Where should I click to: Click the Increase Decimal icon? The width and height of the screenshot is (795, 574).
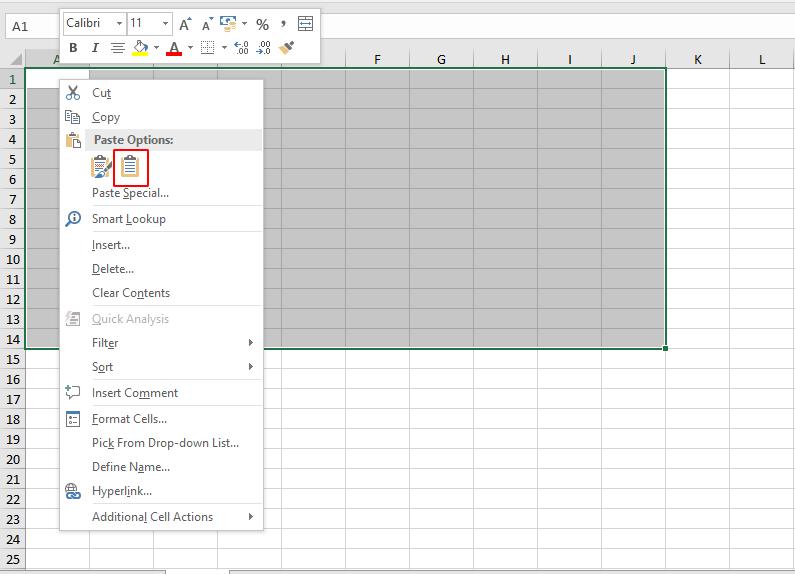pos(241,47)
